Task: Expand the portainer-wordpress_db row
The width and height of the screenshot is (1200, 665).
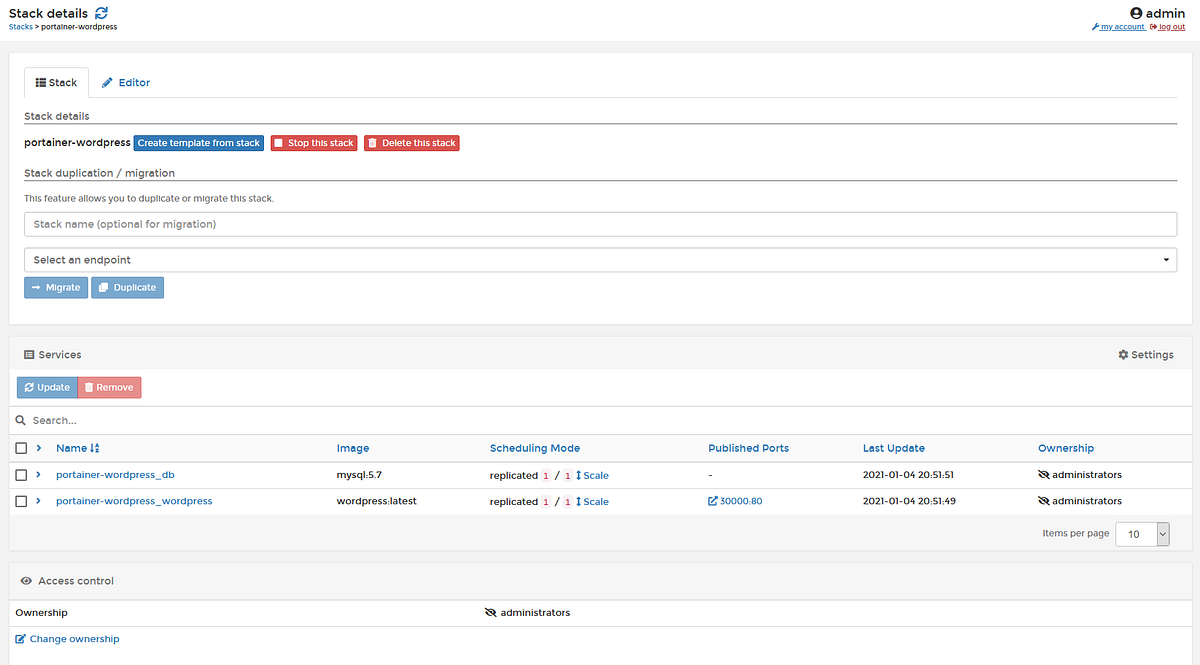Action: coord(39,475)
